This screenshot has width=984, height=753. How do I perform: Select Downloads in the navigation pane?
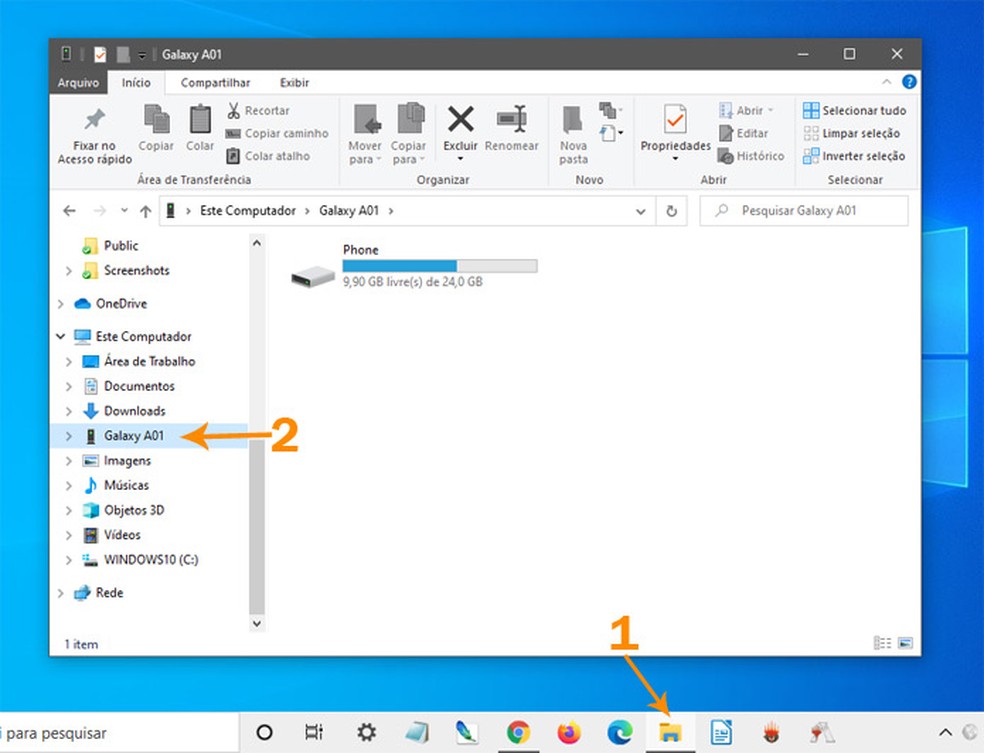(x=134, y=411)
